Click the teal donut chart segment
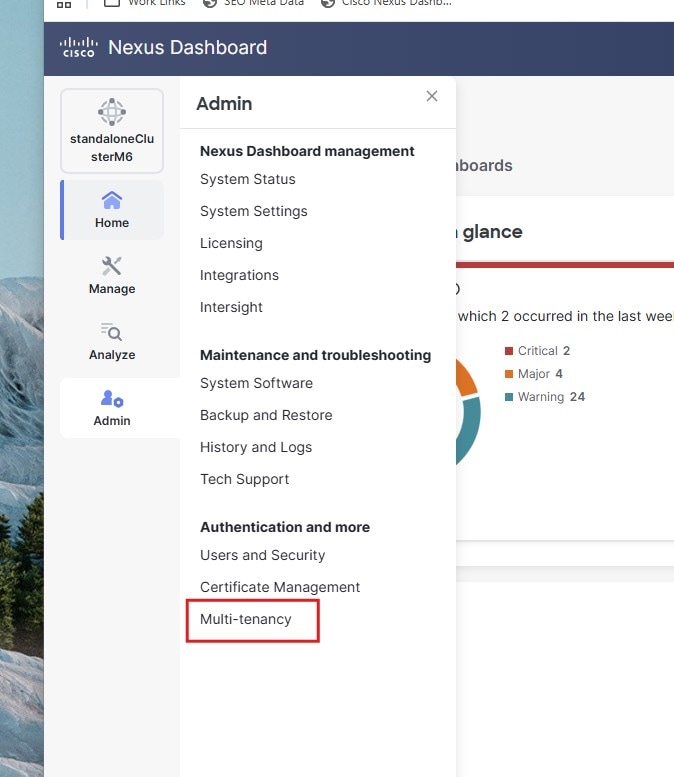 pos(470,430)
